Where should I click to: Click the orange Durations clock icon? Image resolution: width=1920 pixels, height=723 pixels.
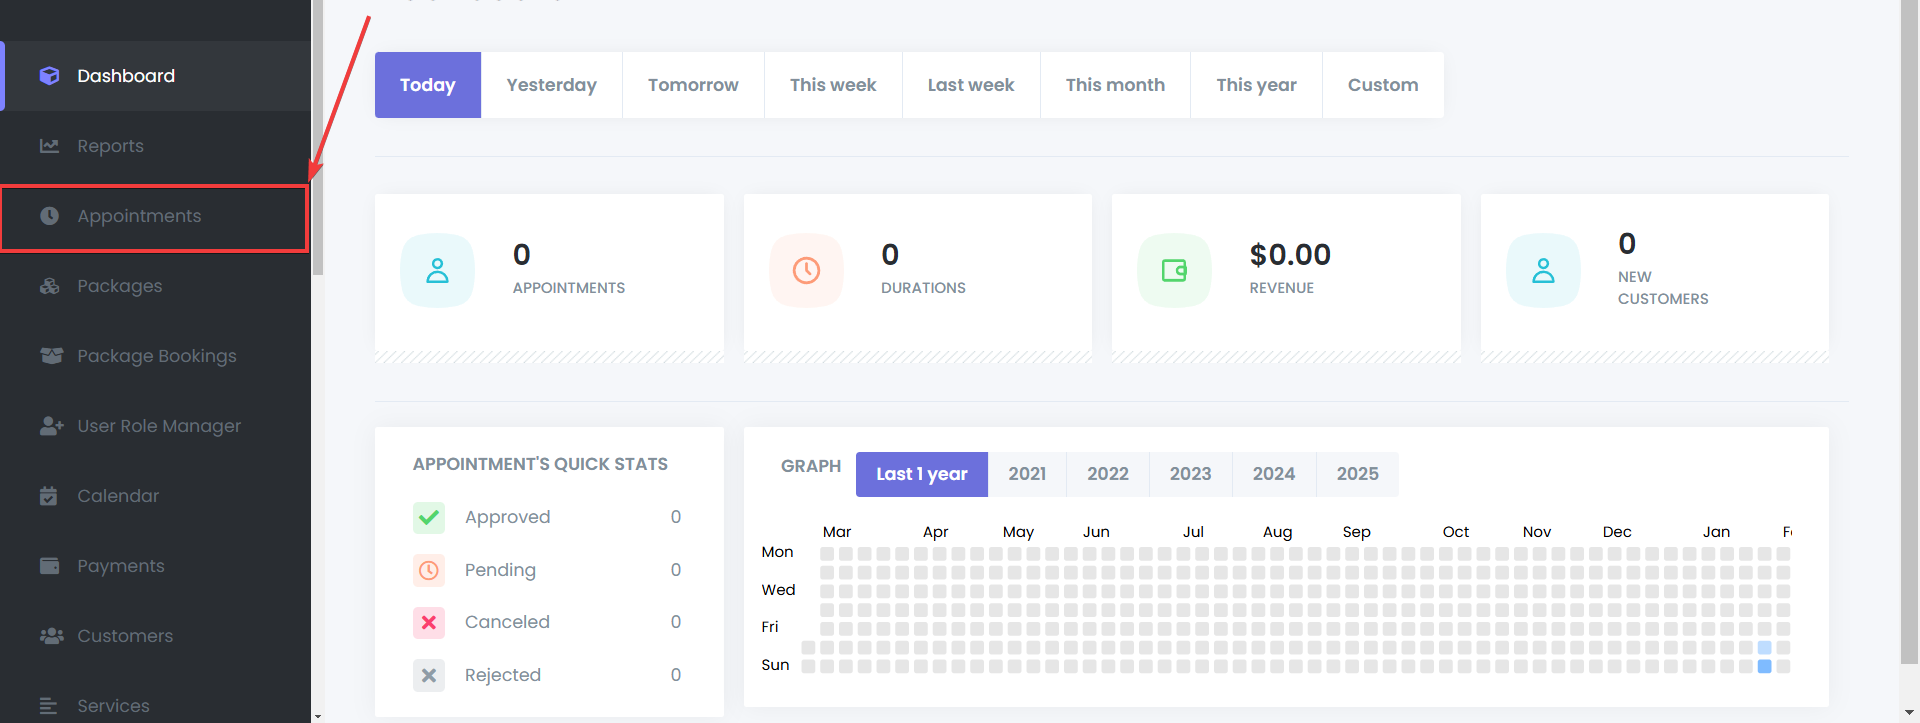[x=806, y=270]
